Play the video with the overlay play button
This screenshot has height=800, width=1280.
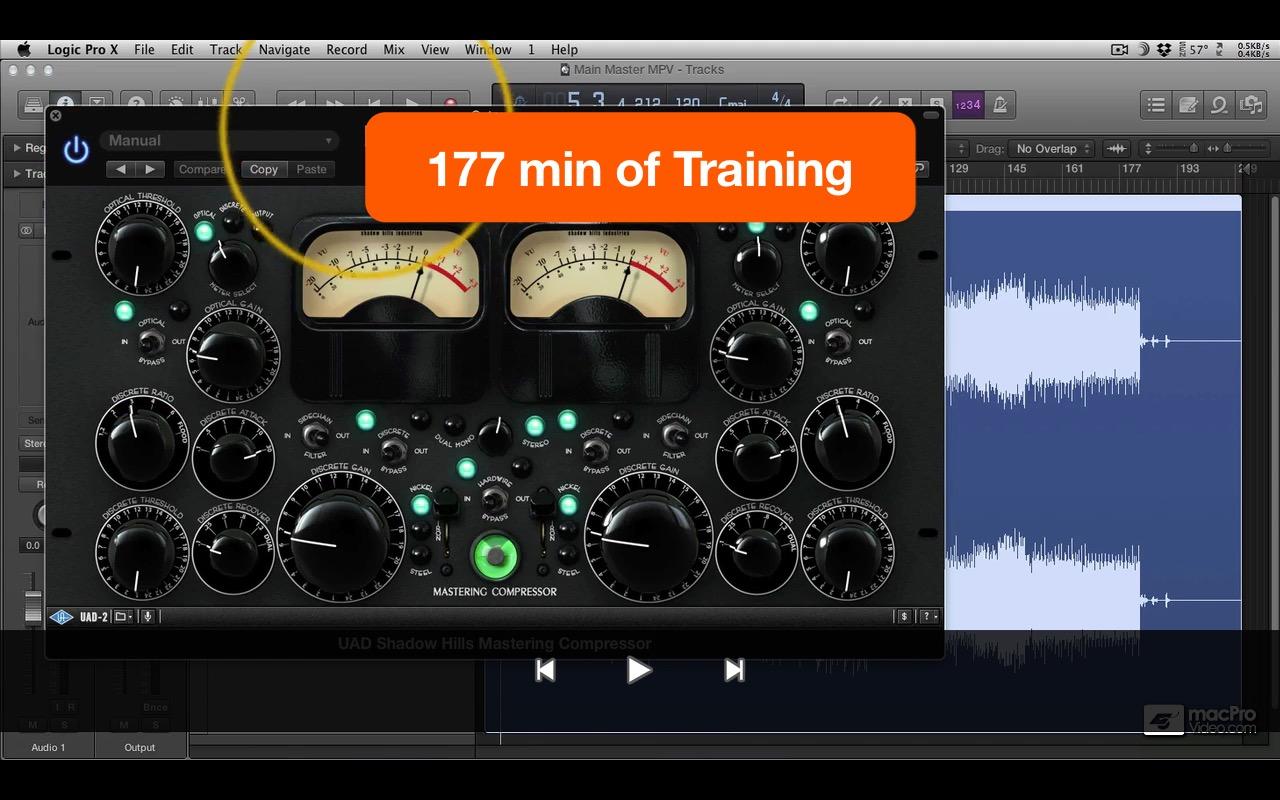pos(639,670)
